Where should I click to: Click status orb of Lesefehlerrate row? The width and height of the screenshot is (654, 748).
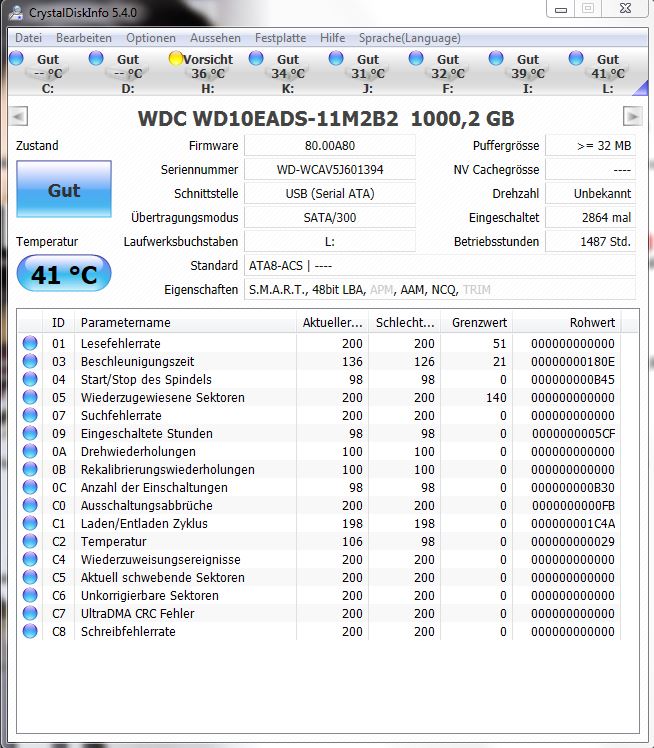pyautogui.click(x=30, y=343)
